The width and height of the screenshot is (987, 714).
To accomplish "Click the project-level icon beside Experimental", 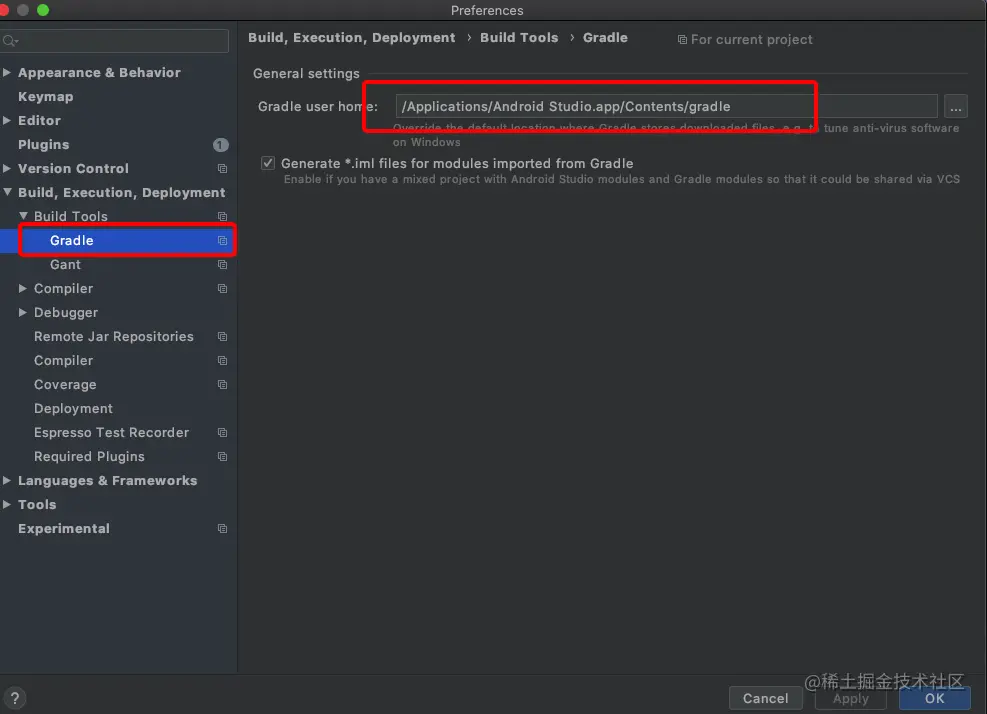I will pyautogui.click(x=222, y=529).
